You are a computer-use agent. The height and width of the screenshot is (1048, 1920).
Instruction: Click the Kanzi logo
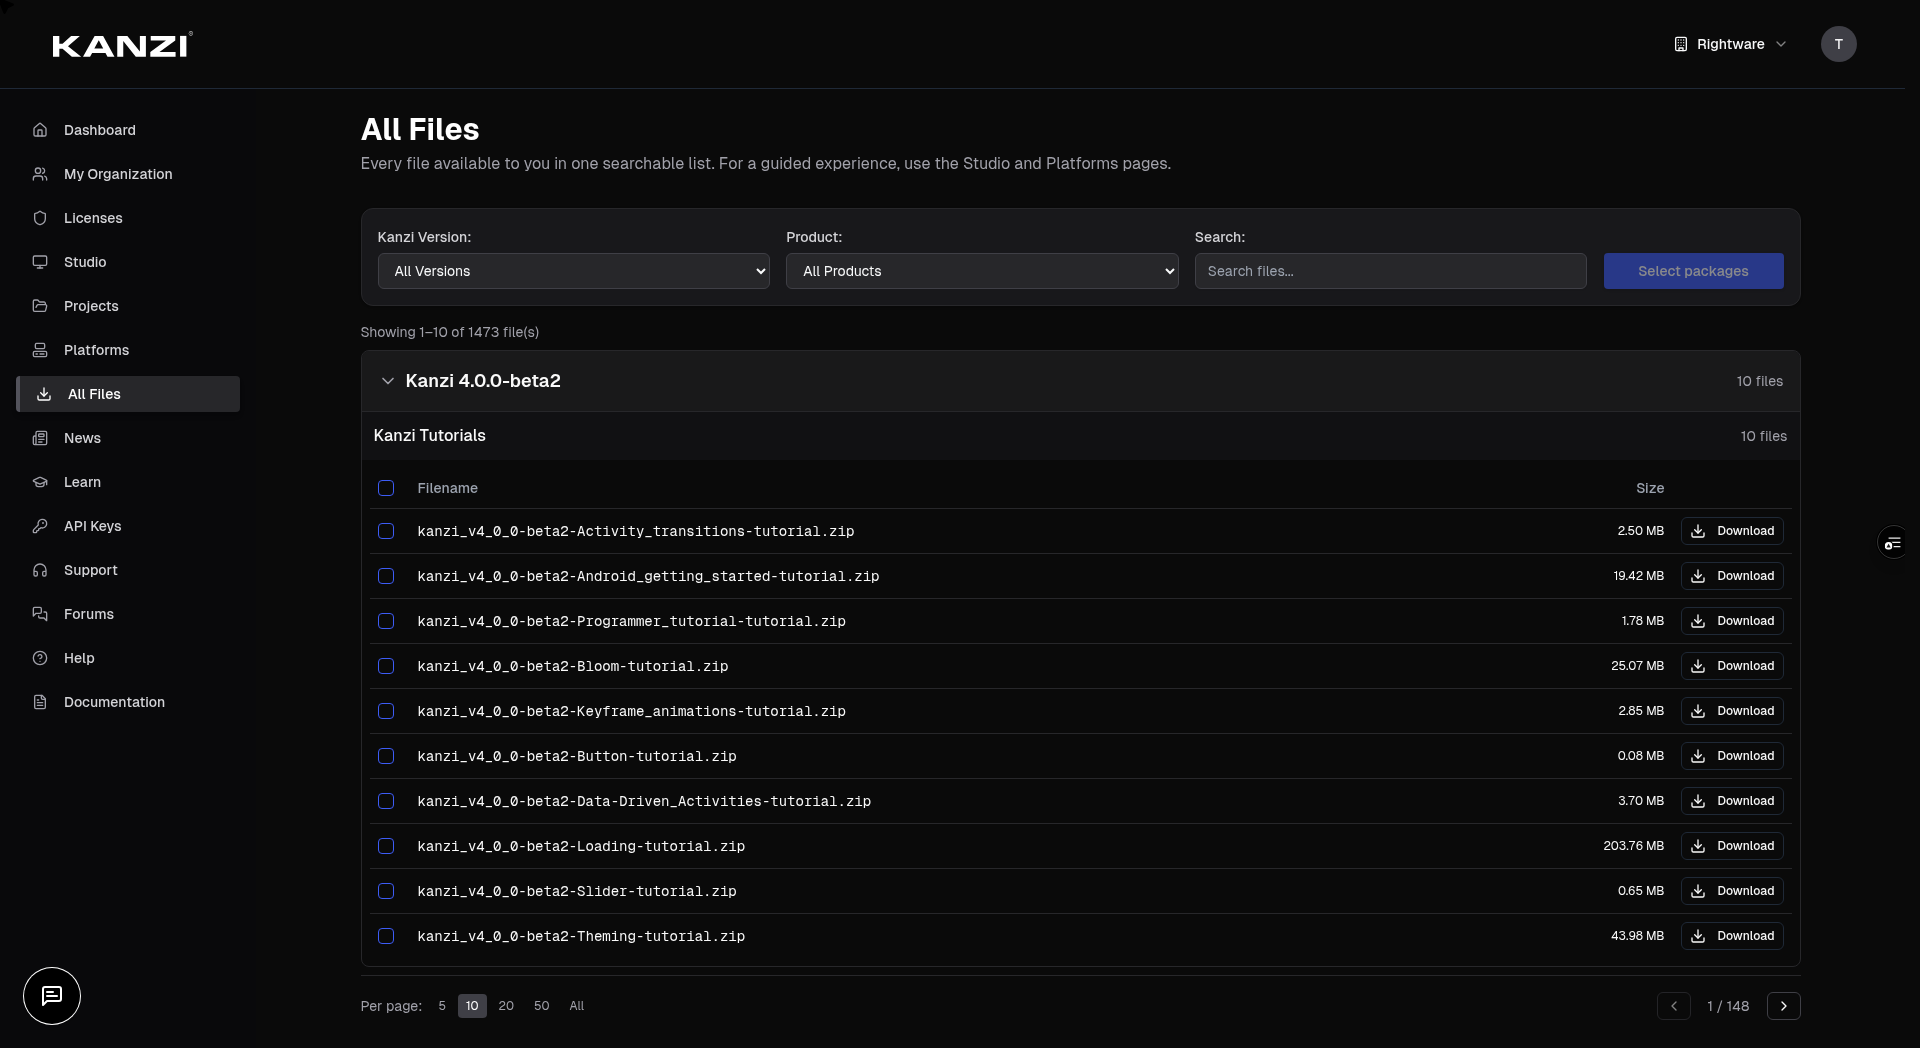[122, 45]
